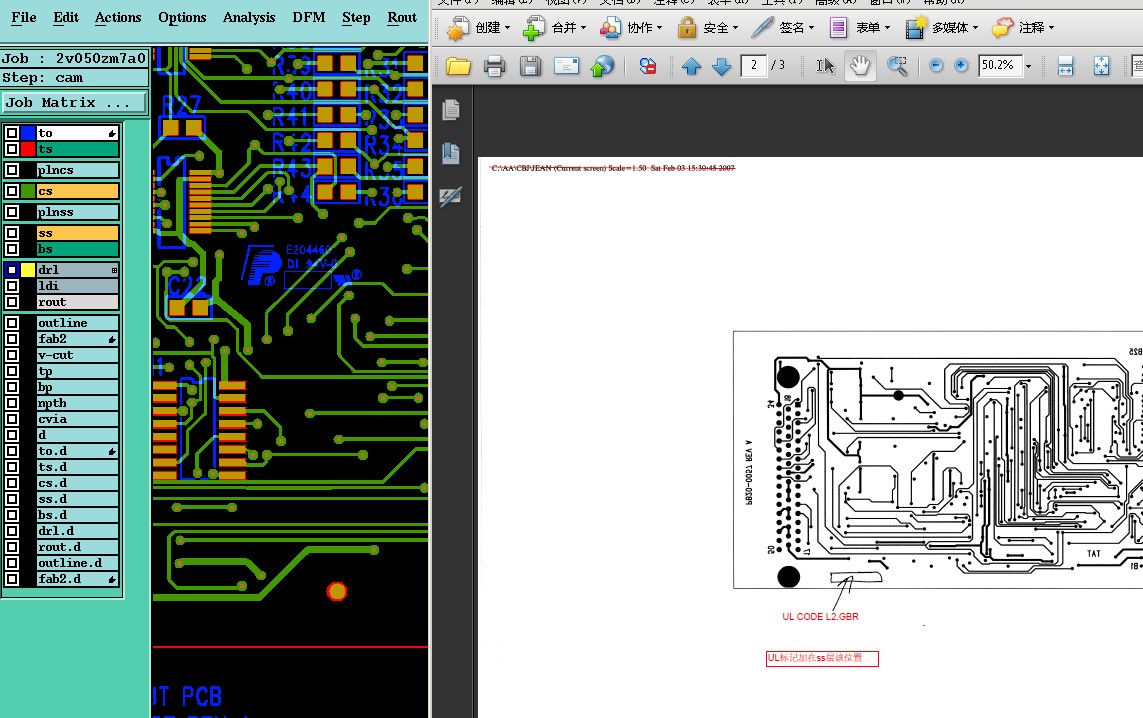This screenshot has height=718, width=1143.
Task: Open the DFM menu
Action: point(308,17)
